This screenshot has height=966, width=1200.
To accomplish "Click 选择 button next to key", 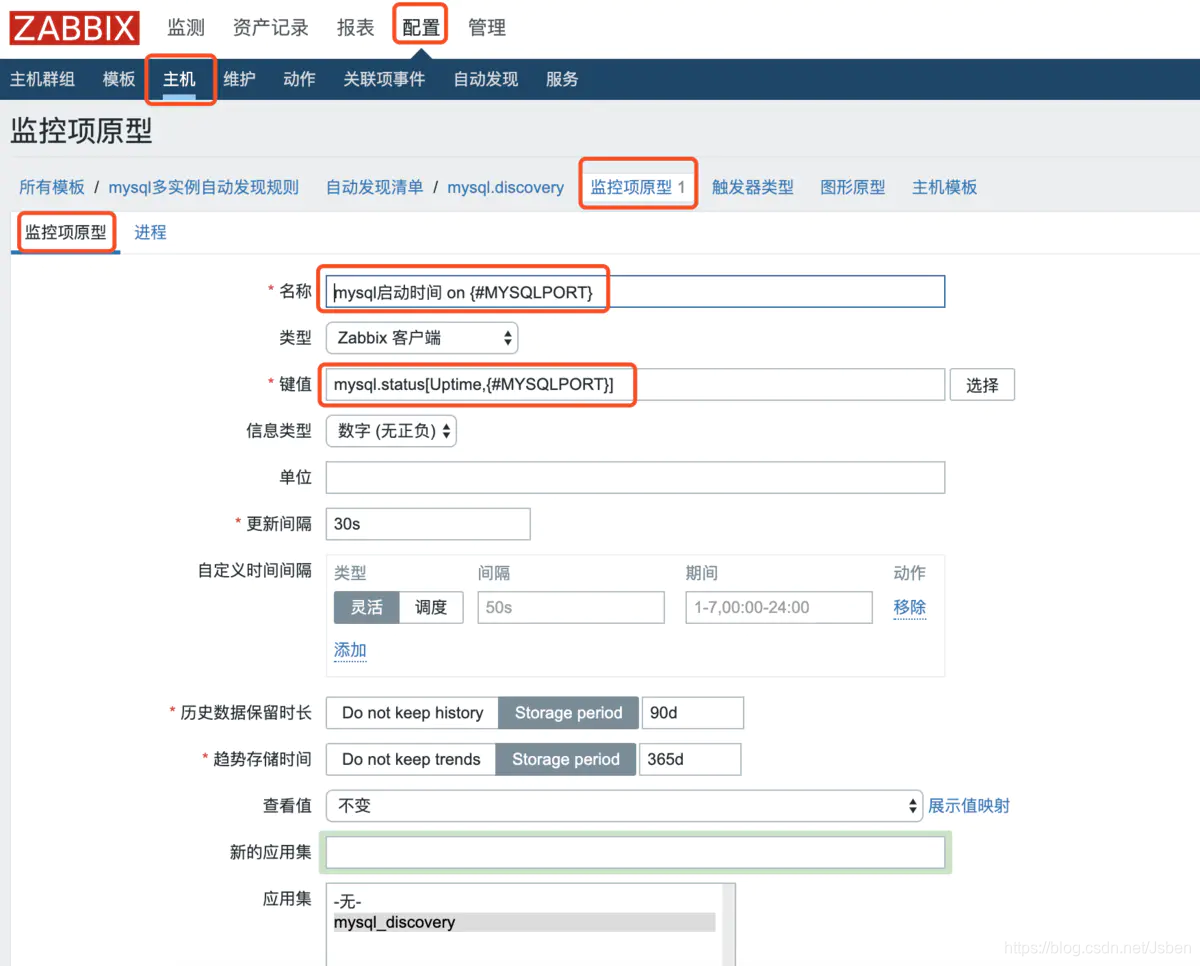I will [x=982, y=385].
